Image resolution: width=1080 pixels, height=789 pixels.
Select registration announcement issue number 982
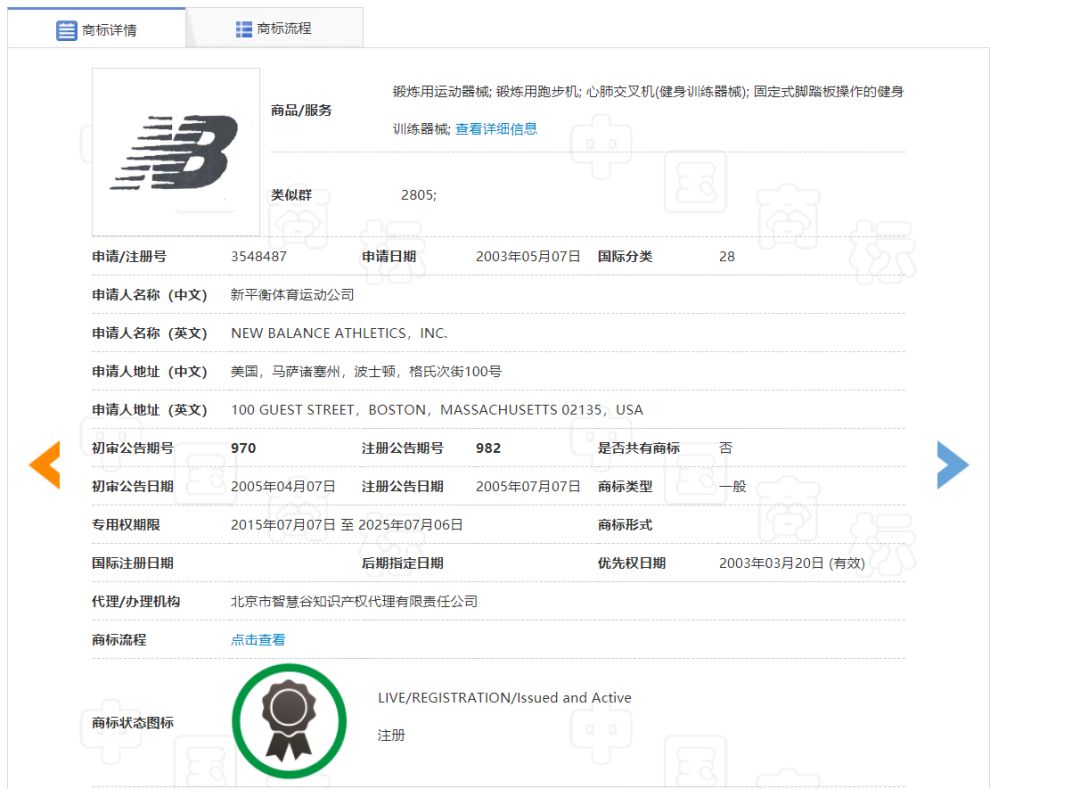coord(488,448)
